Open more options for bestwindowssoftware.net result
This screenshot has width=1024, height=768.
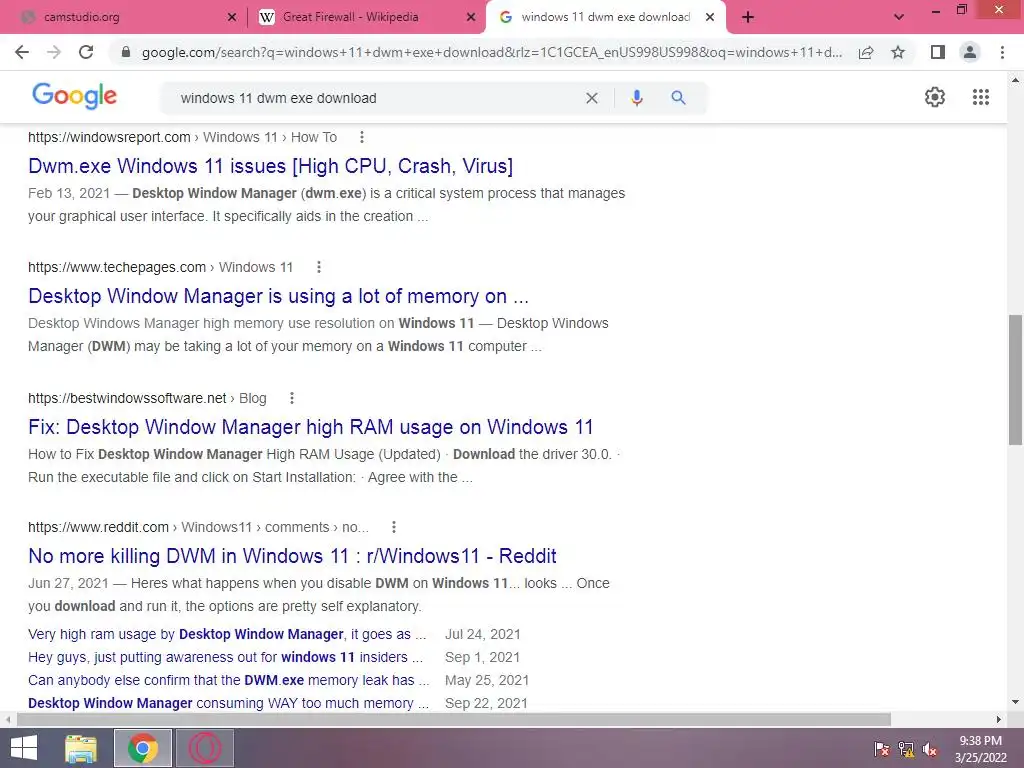pos(292,398)
